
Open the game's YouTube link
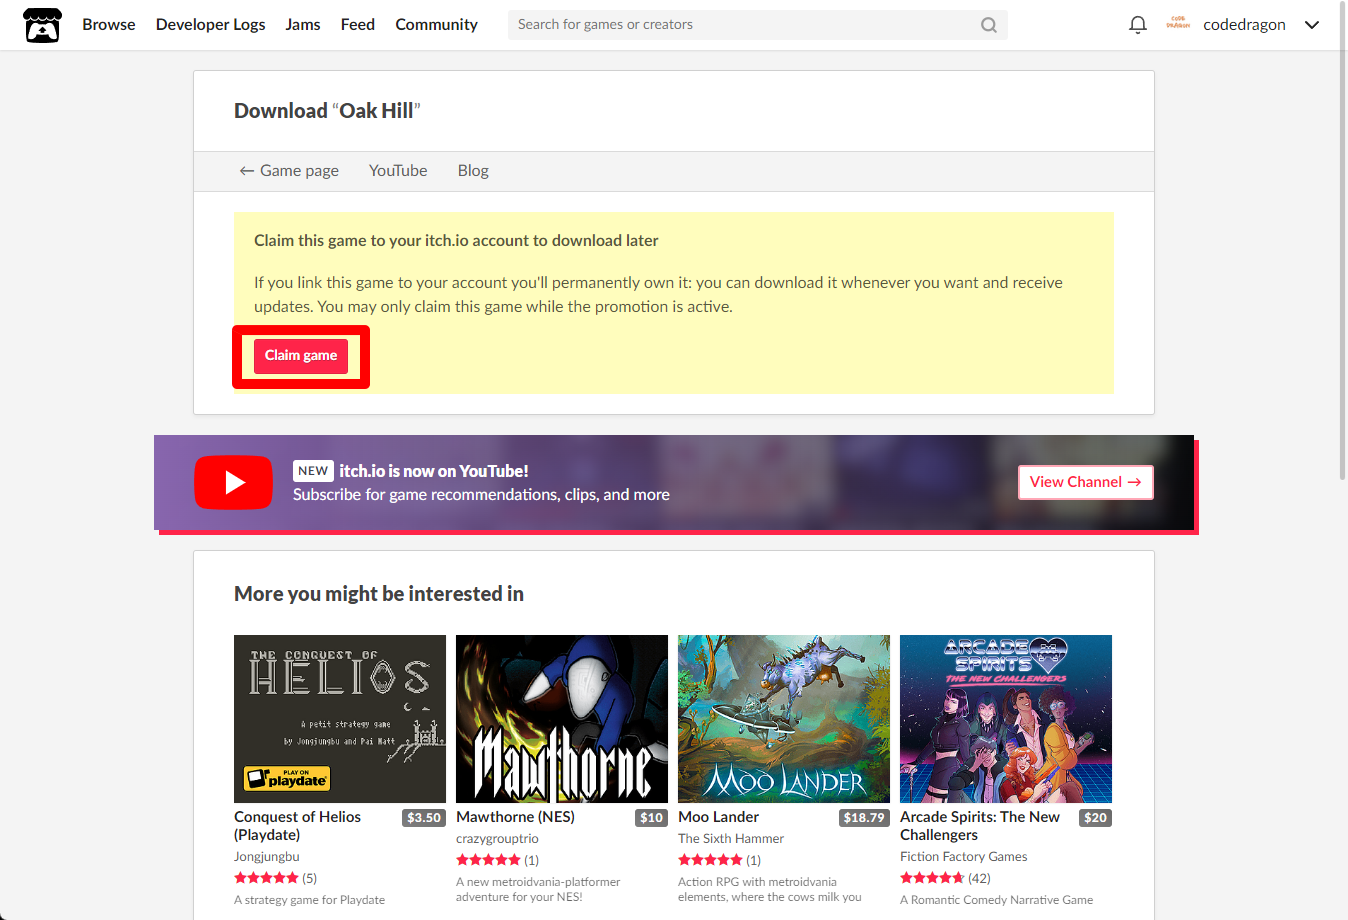tap(398, 171)
